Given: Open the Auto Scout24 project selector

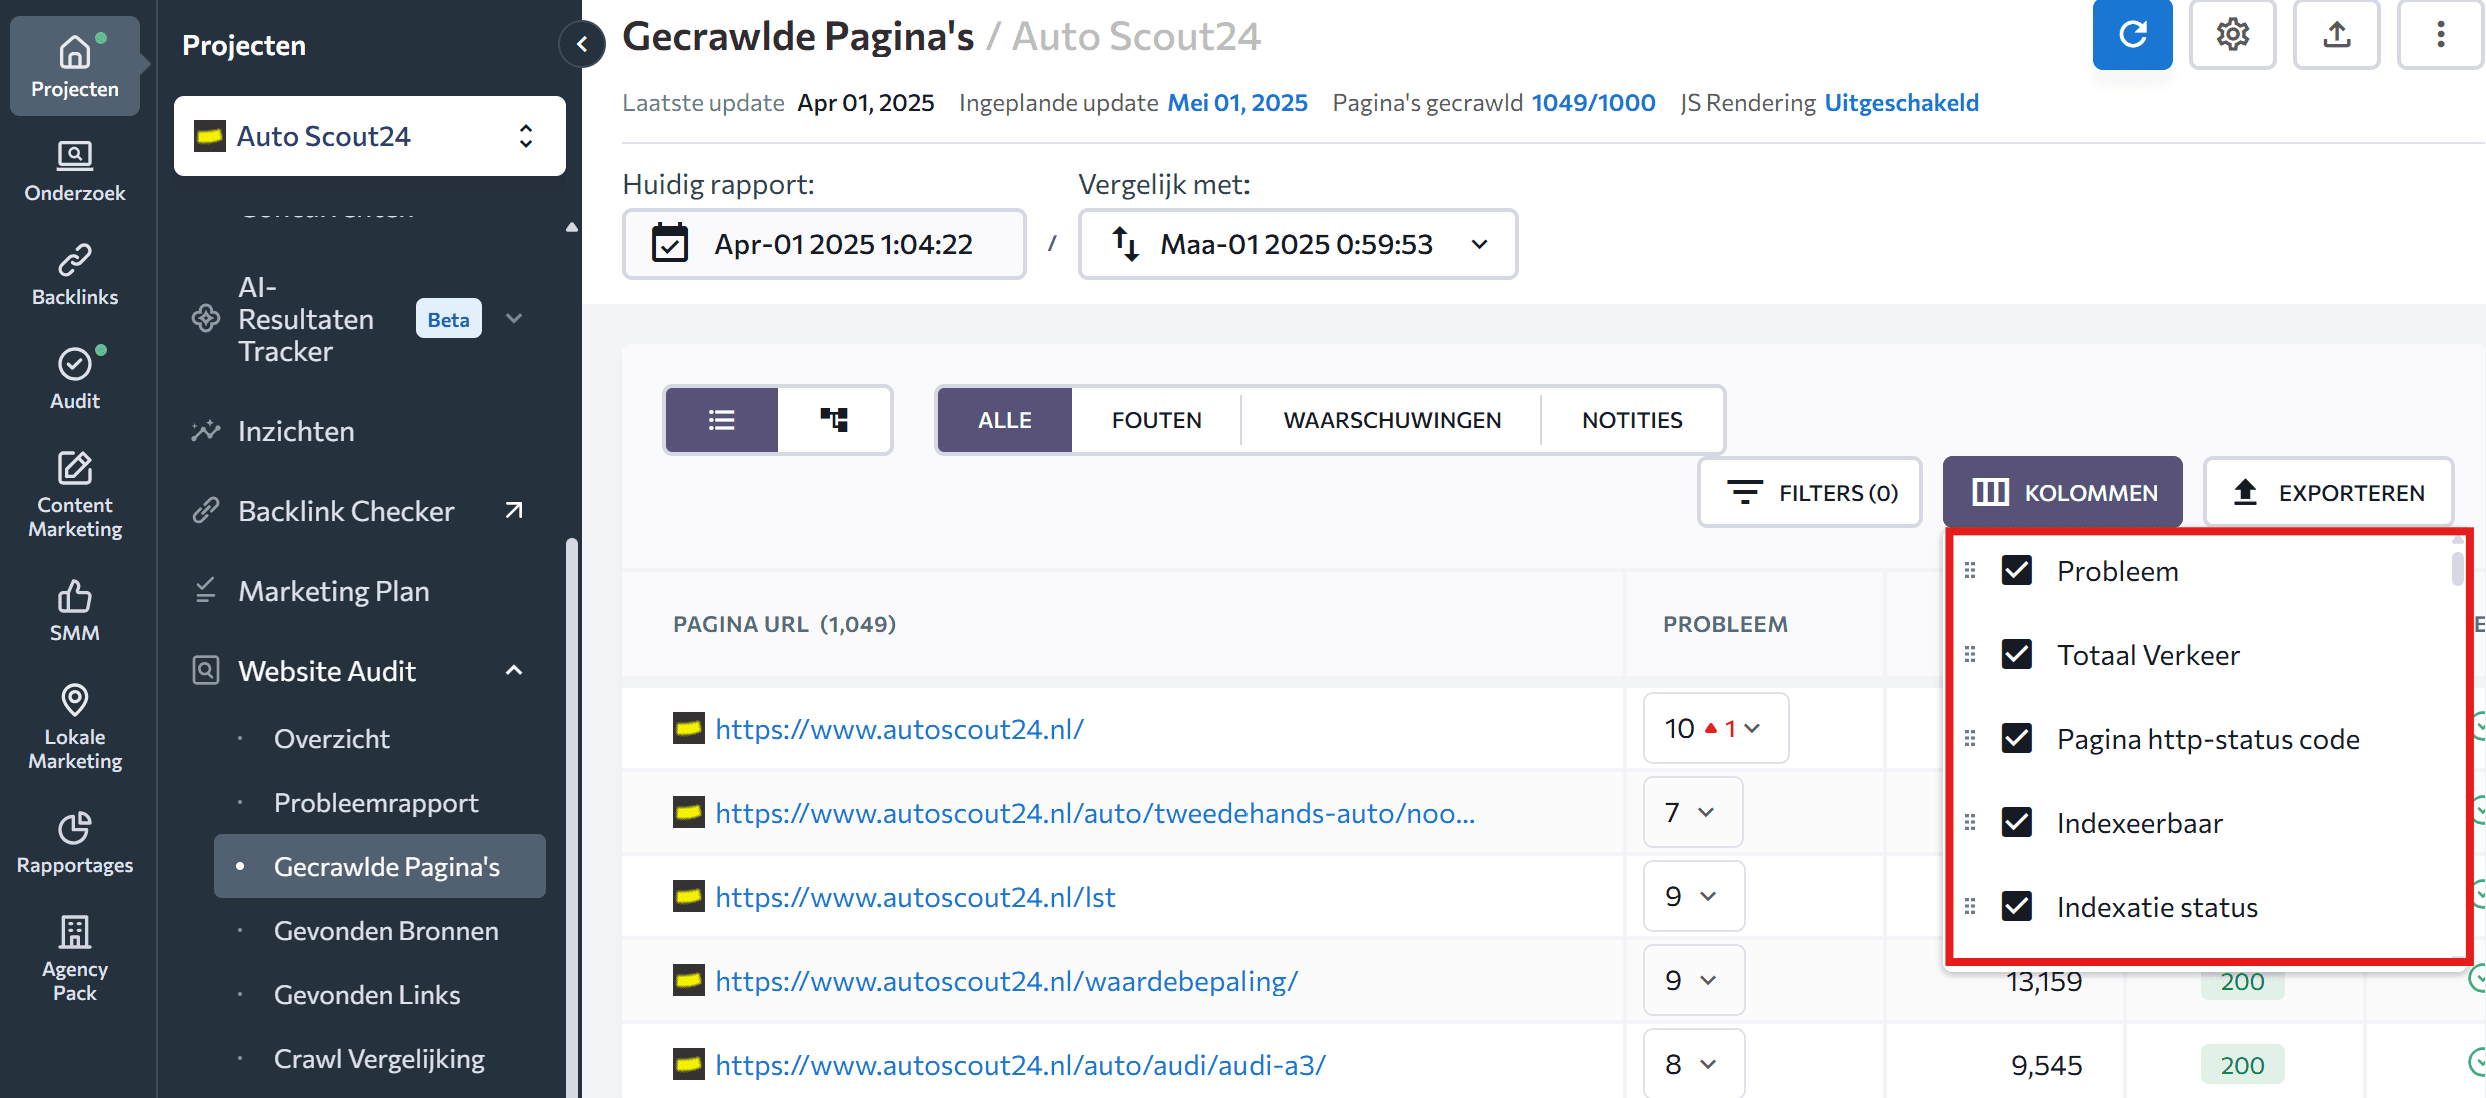Looking at the screenshot, I should 370,136.
